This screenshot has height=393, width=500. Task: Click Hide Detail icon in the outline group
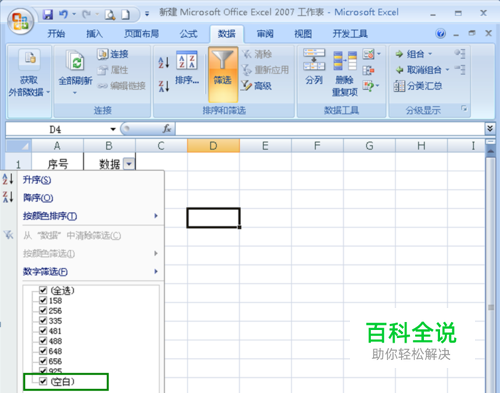click(460, 70)
